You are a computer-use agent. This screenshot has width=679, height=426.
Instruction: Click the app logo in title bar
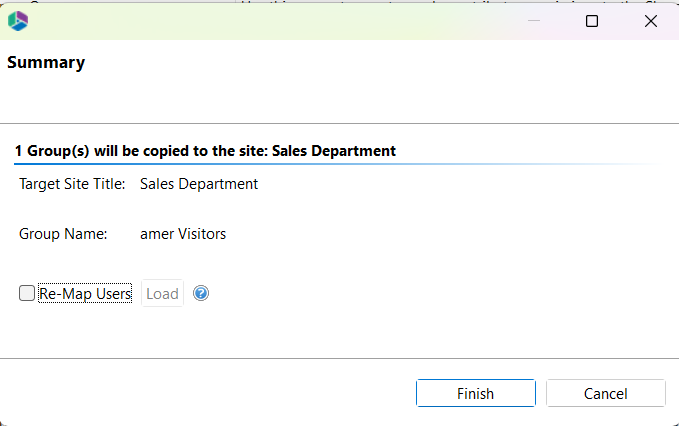[x=17, y=20]
